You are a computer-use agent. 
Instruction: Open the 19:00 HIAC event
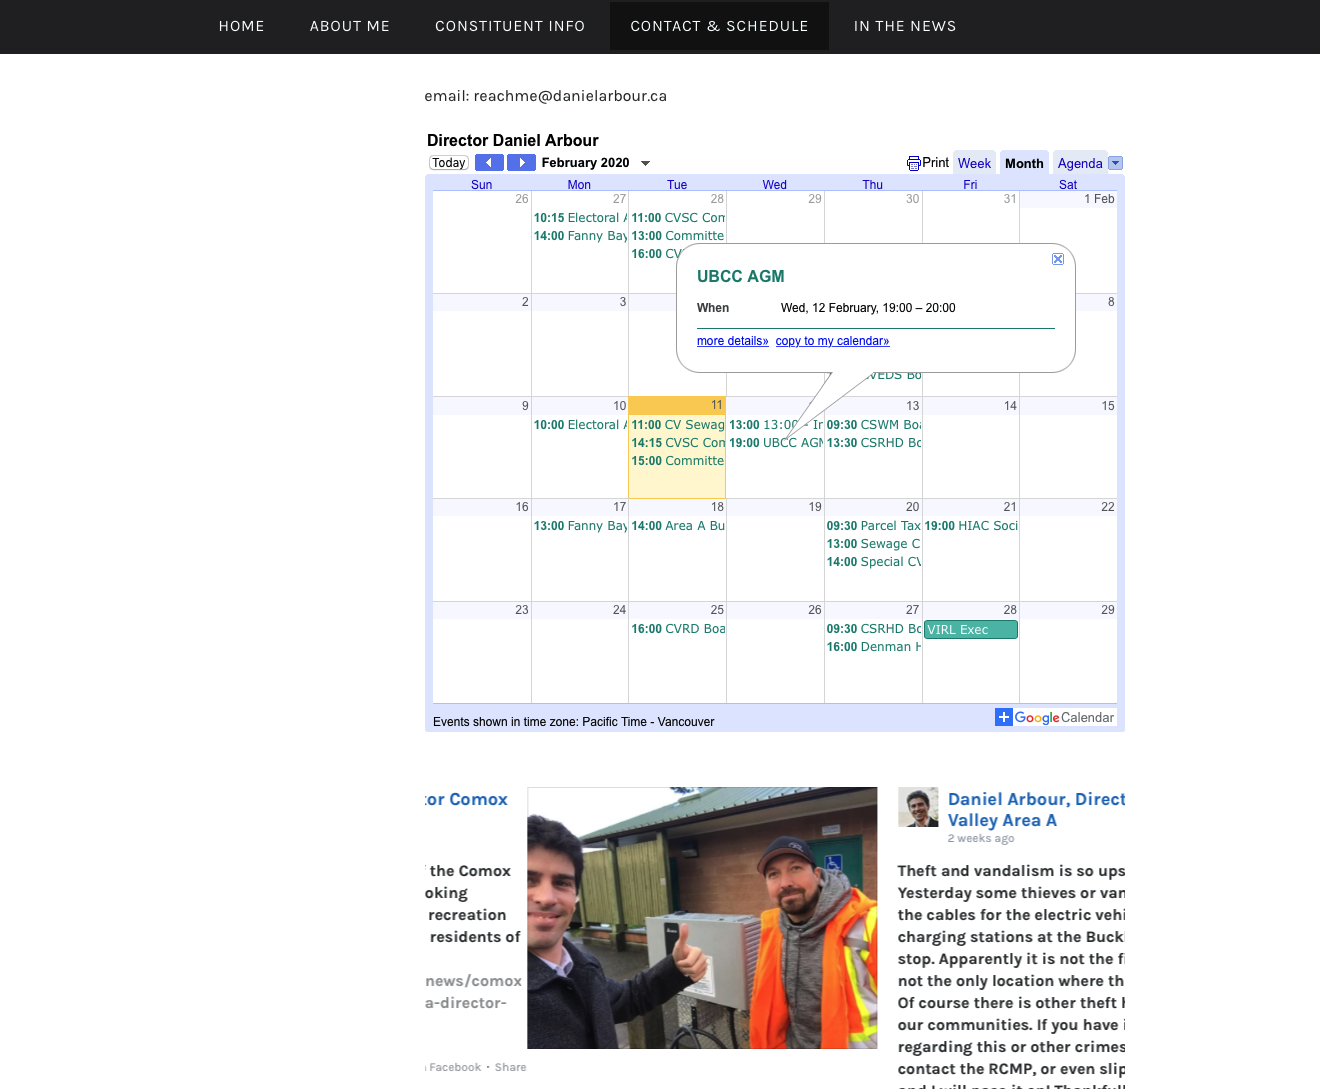(970, 526)
